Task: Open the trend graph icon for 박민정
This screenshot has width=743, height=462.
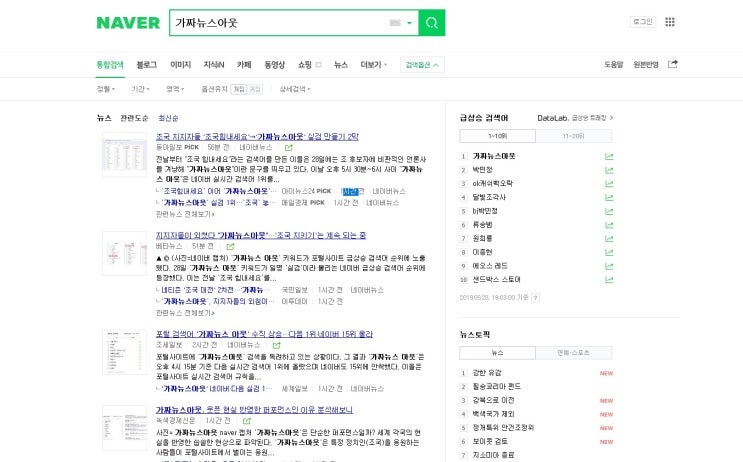Action: tap(609, 170)
